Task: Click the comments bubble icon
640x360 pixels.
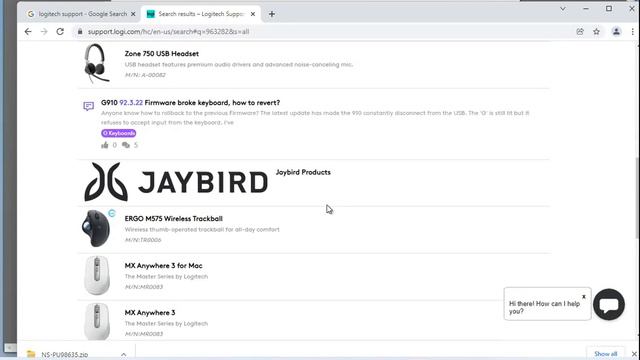Action: (x=126, y=145)
